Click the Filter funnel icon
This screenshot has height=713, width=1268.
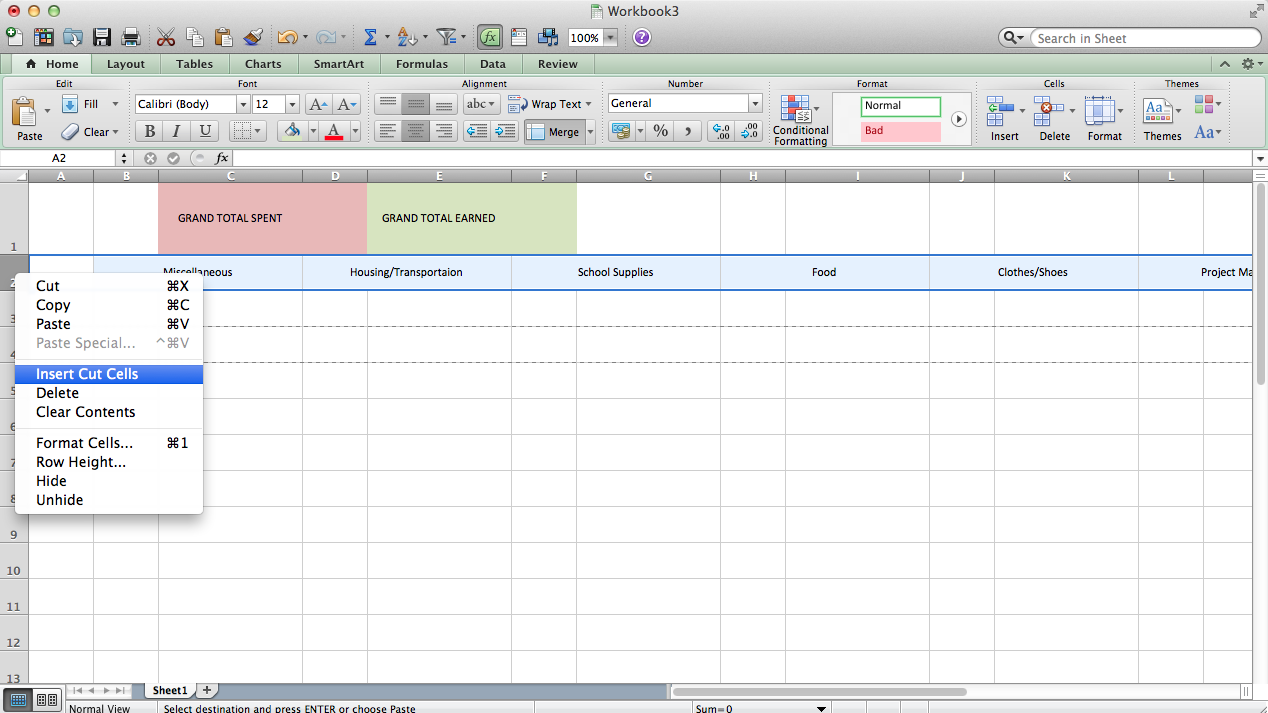click(446, 37)
